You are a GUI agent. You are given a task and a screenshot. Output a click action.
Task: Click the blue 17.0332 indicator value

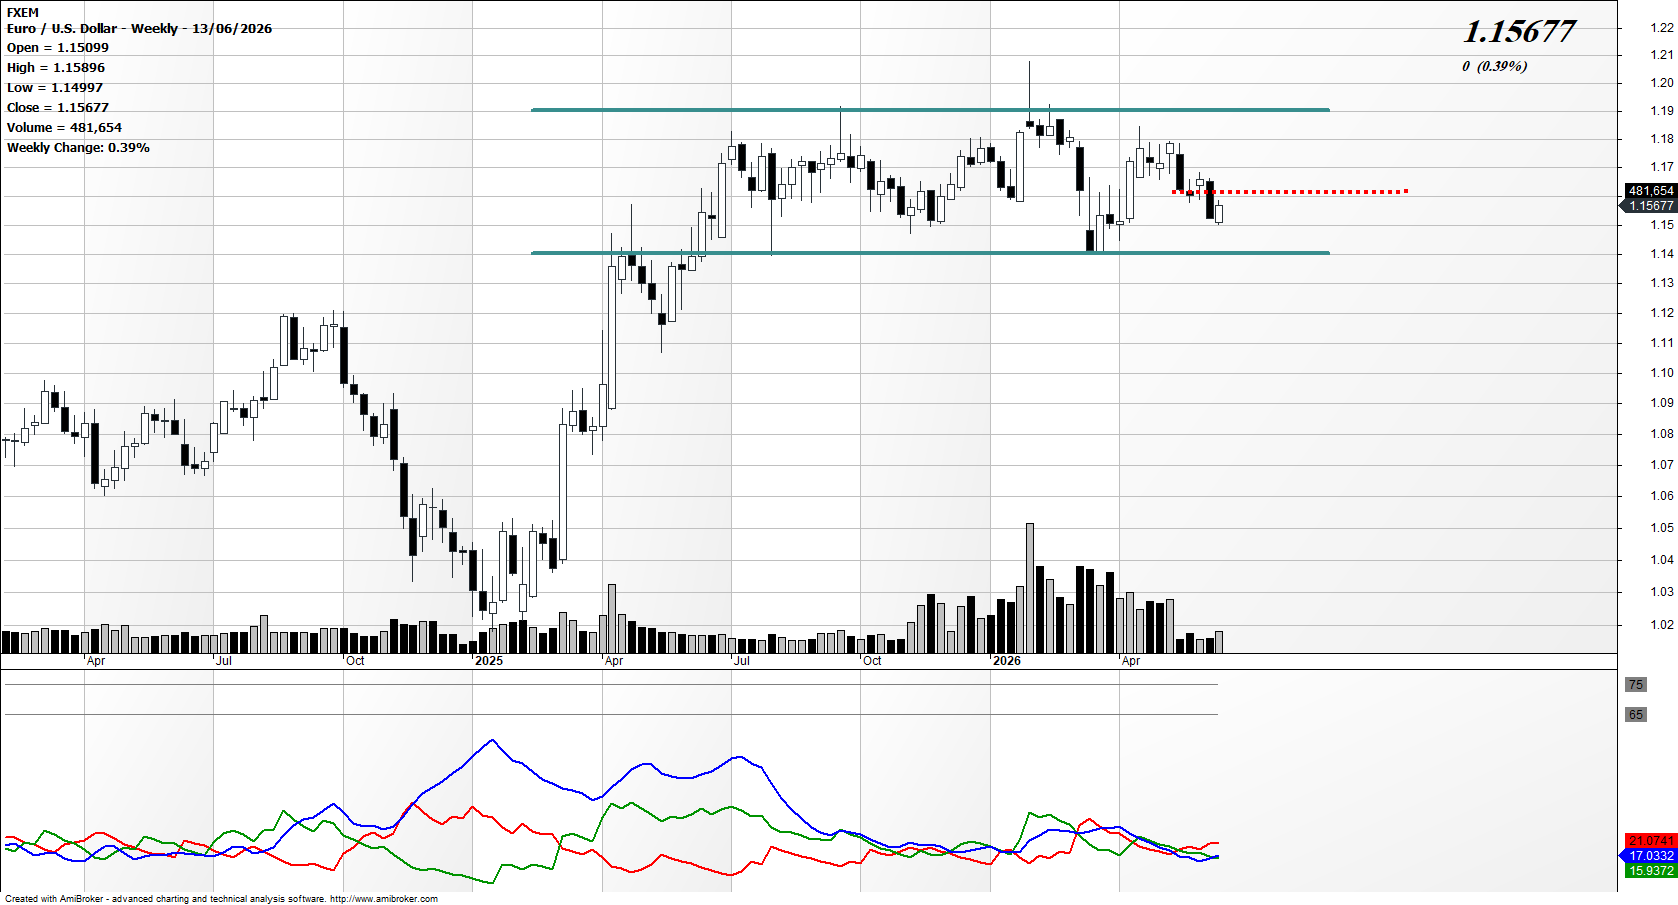click(x=1651, y=856)
